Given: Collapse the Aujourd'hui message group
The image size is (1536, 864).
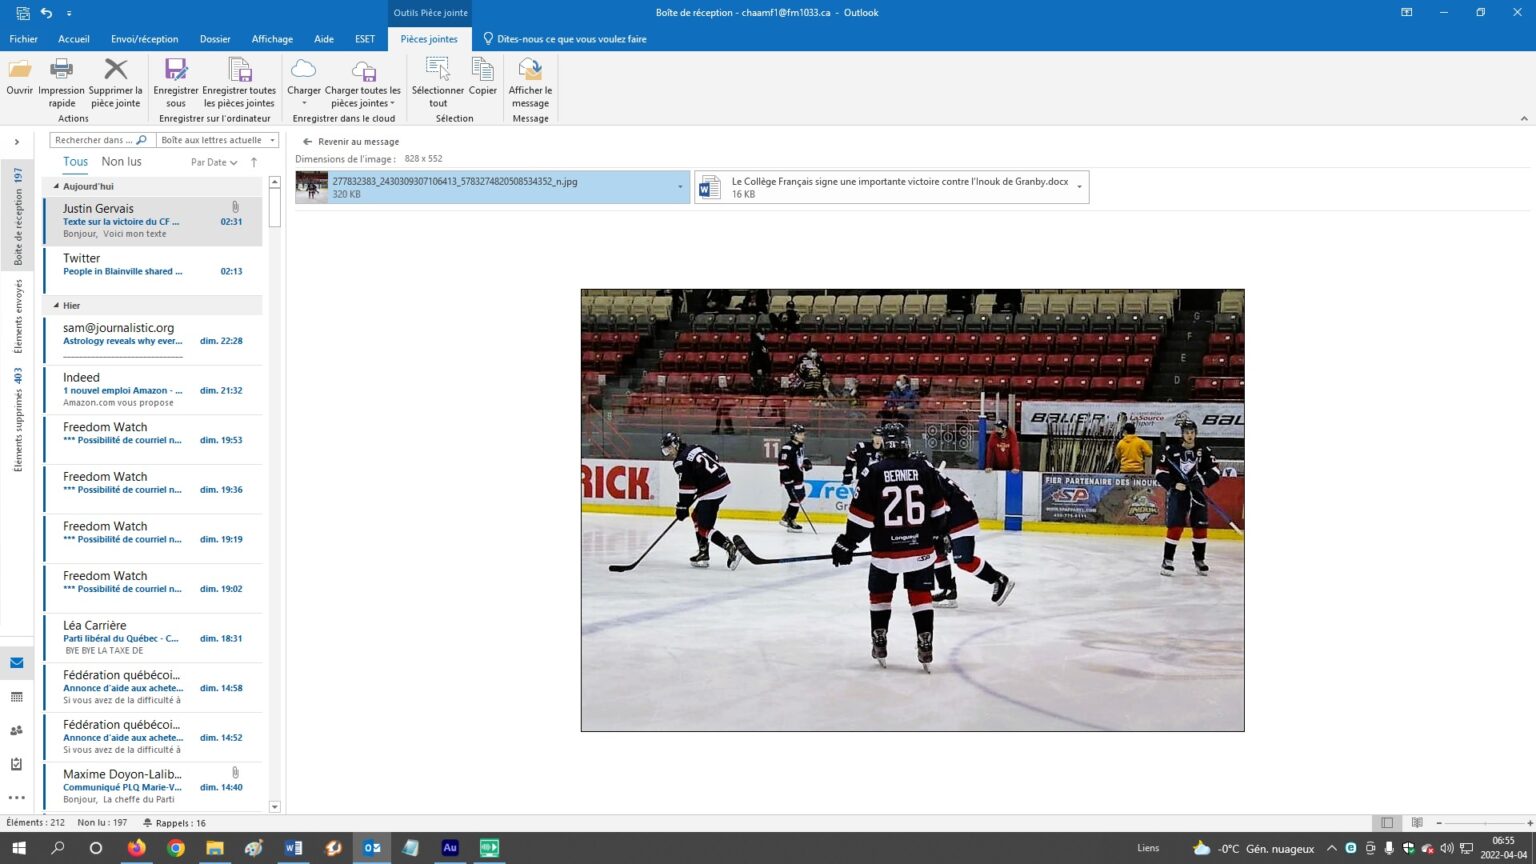Looking at the screenshot, I should [56, 187].
